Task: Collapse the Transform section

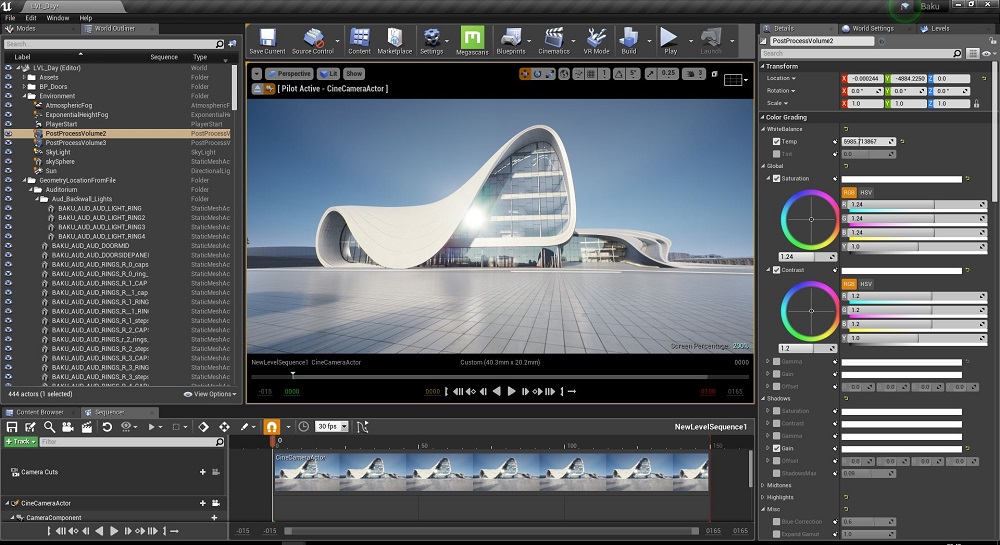Action: [763, 66]
